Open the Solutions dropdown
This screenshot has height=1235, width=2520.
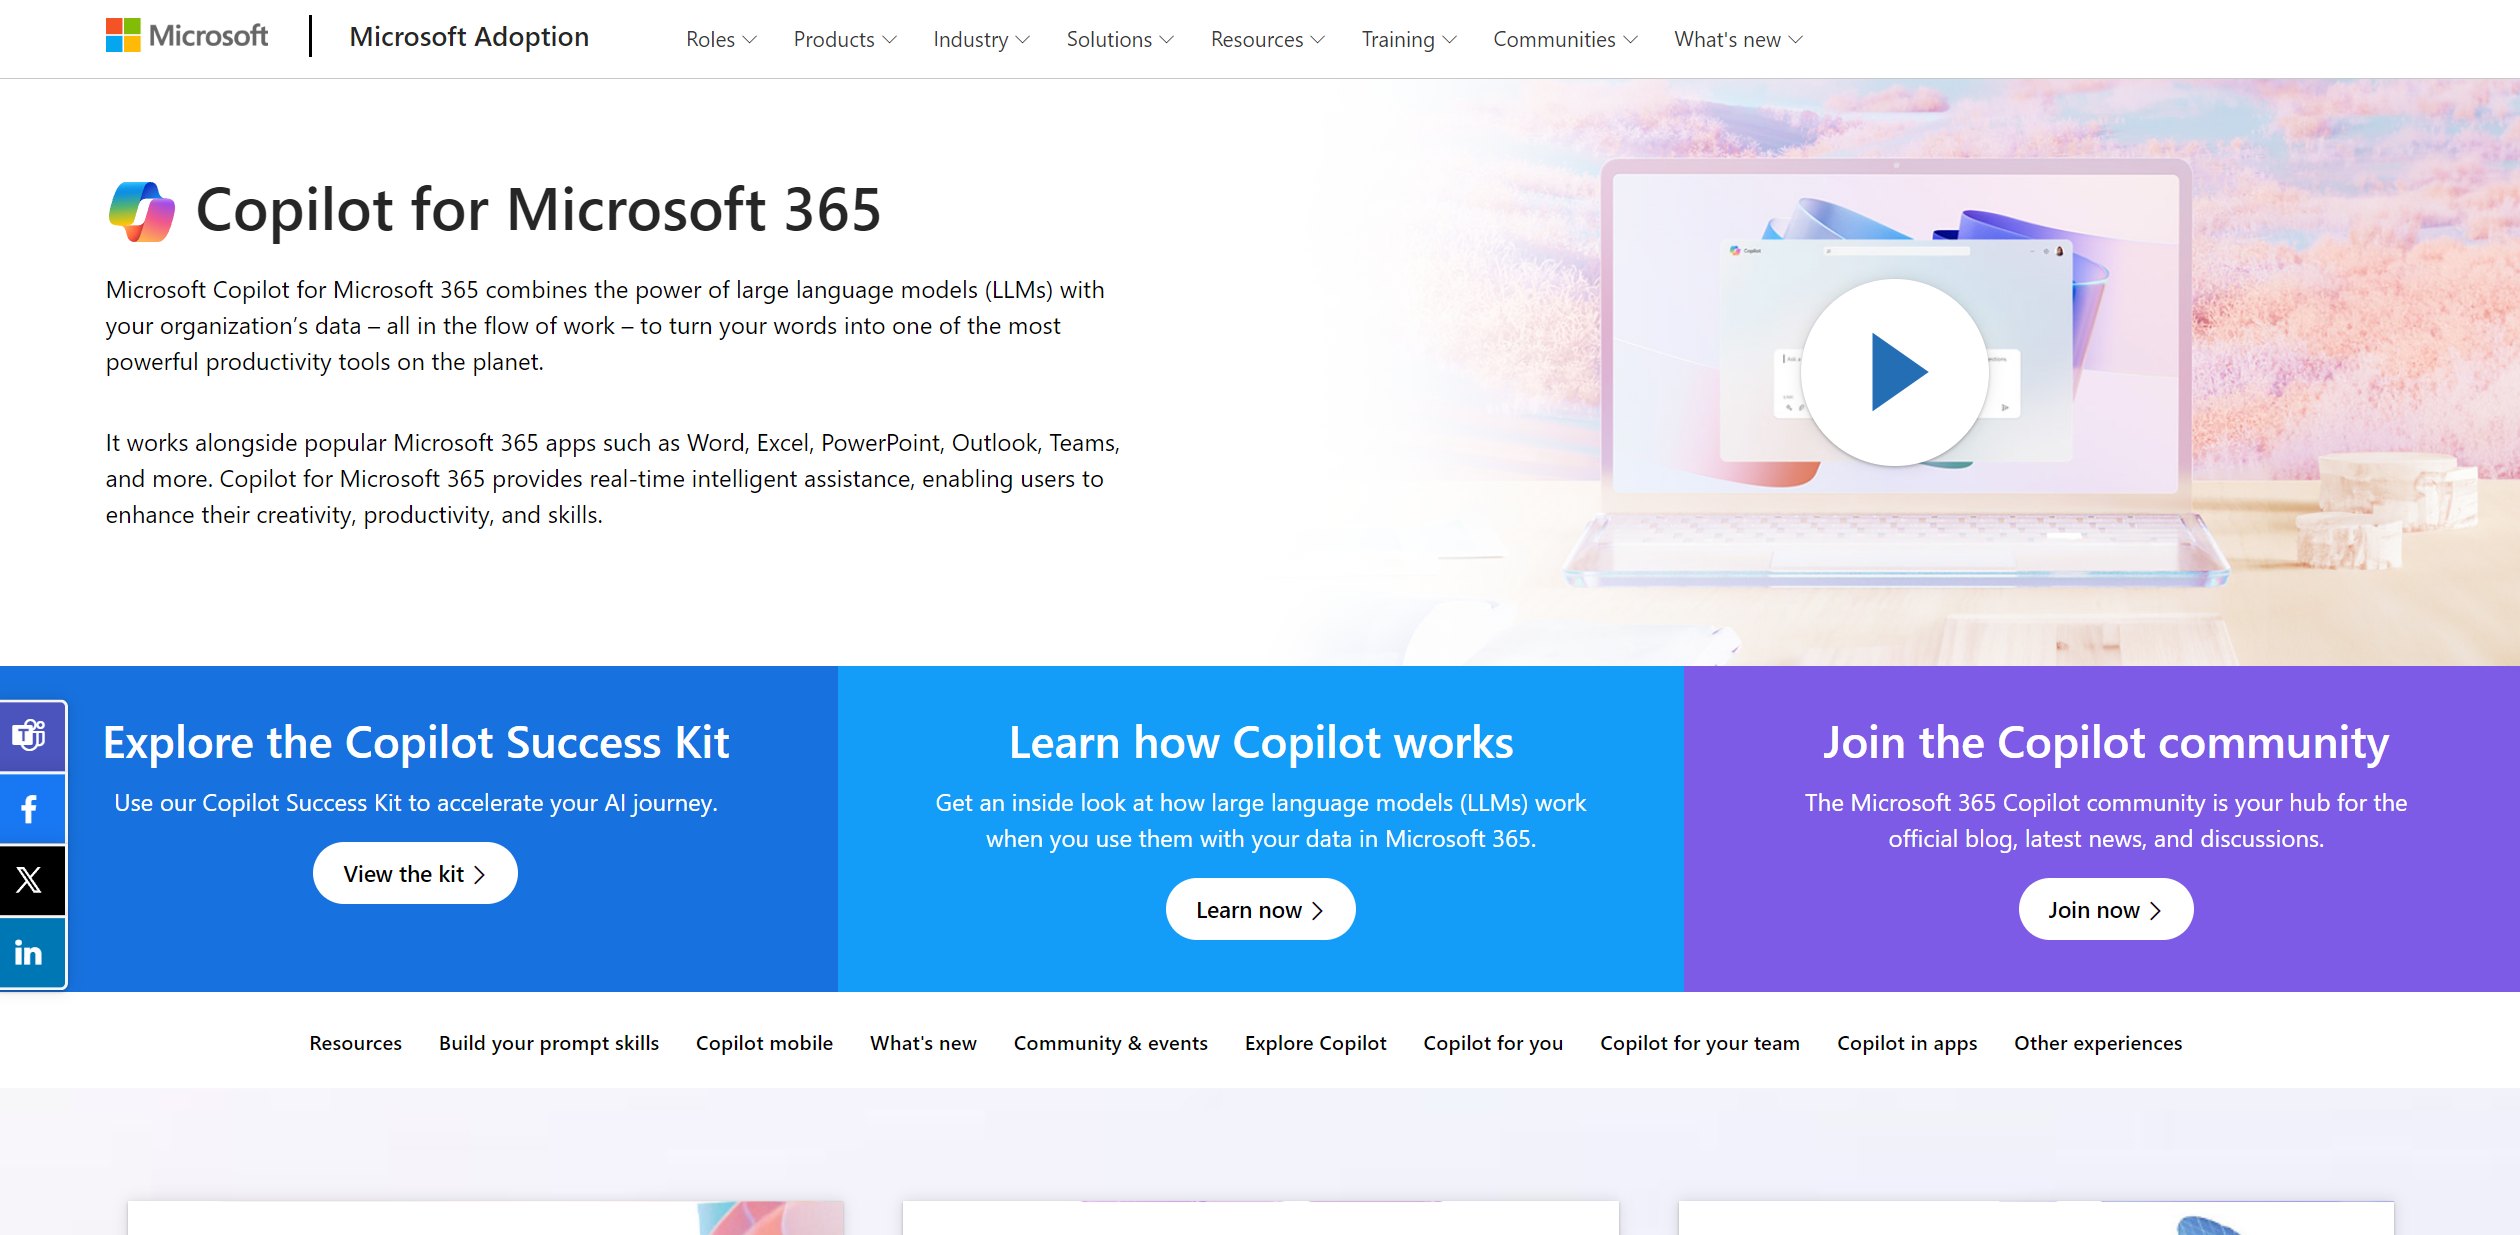pyautogui.click(x=1118, y=39)
